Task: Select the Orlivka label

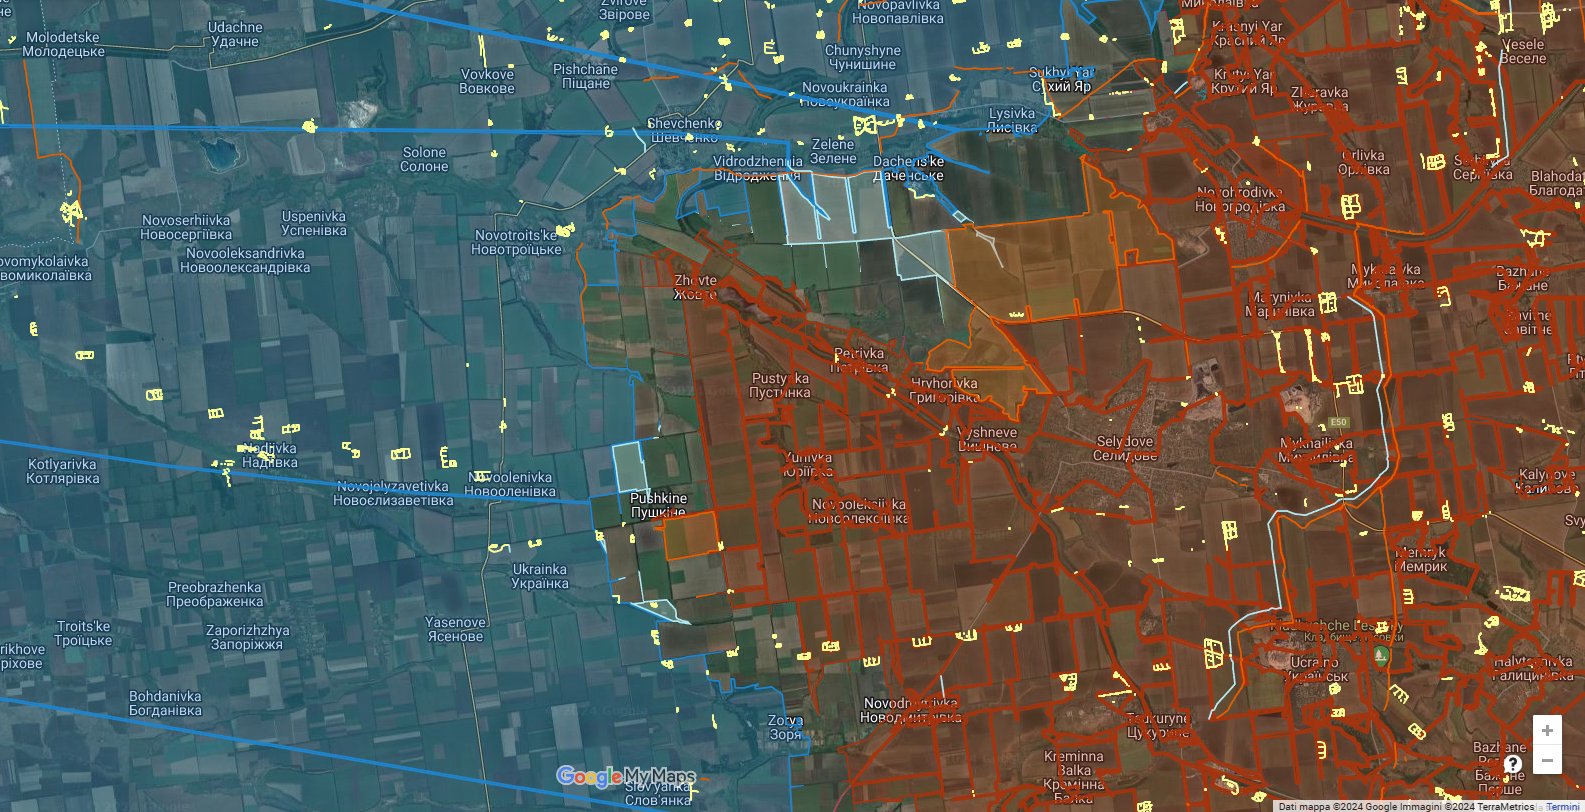Action: (x=1363, y=162)
